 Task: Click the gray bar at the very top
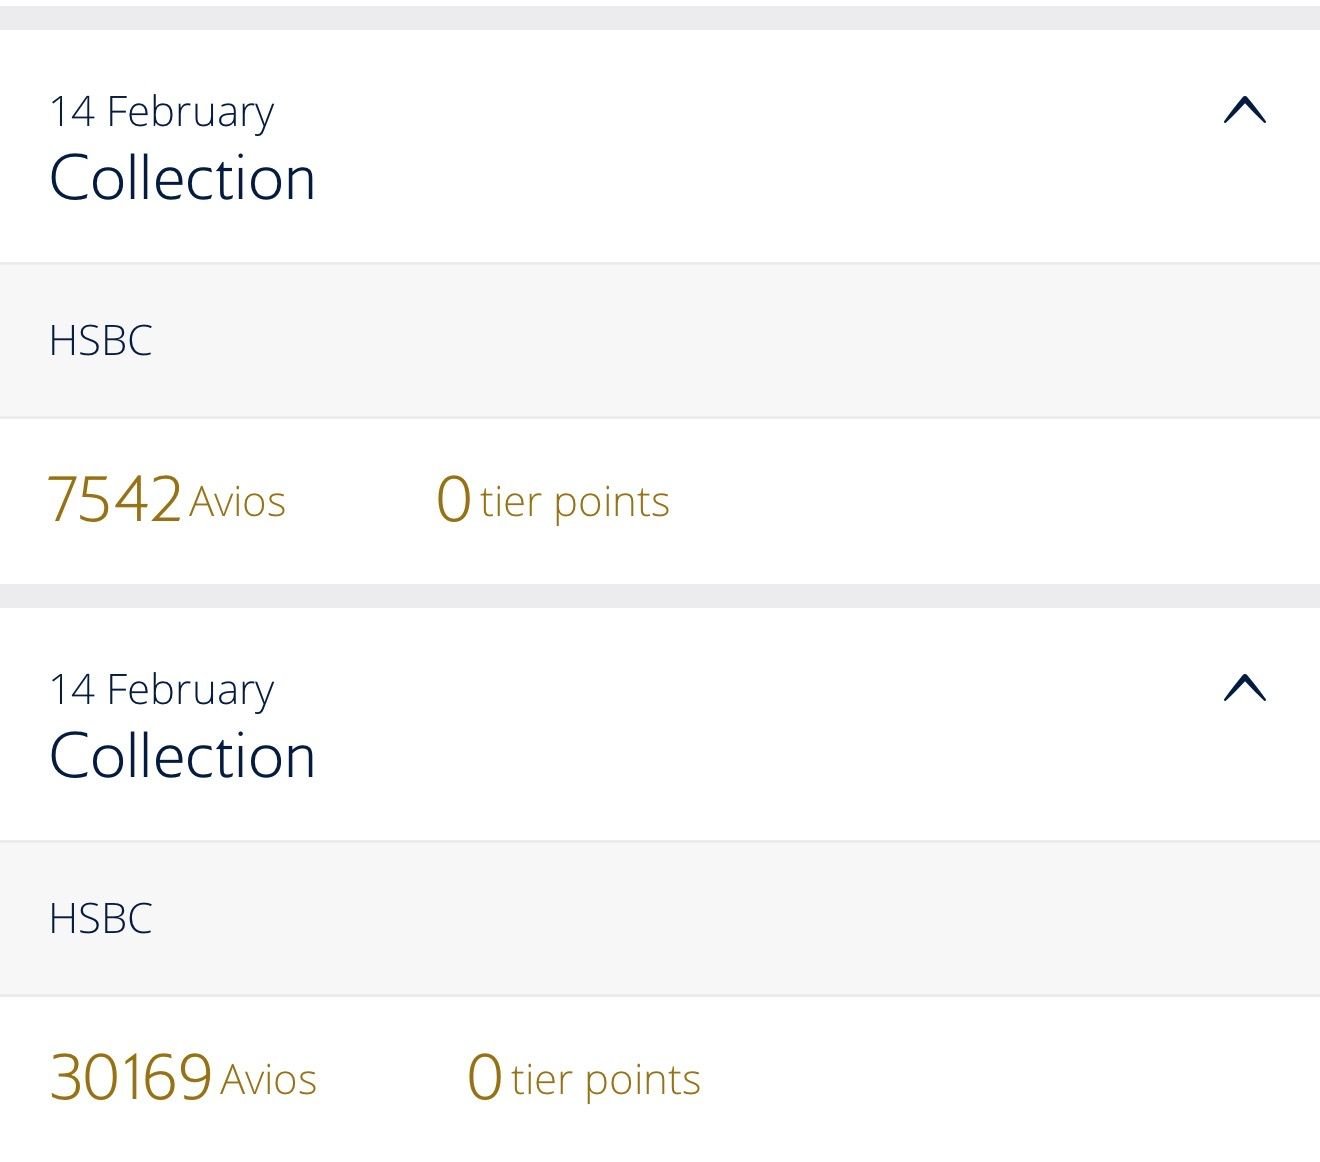coord(660,17)
